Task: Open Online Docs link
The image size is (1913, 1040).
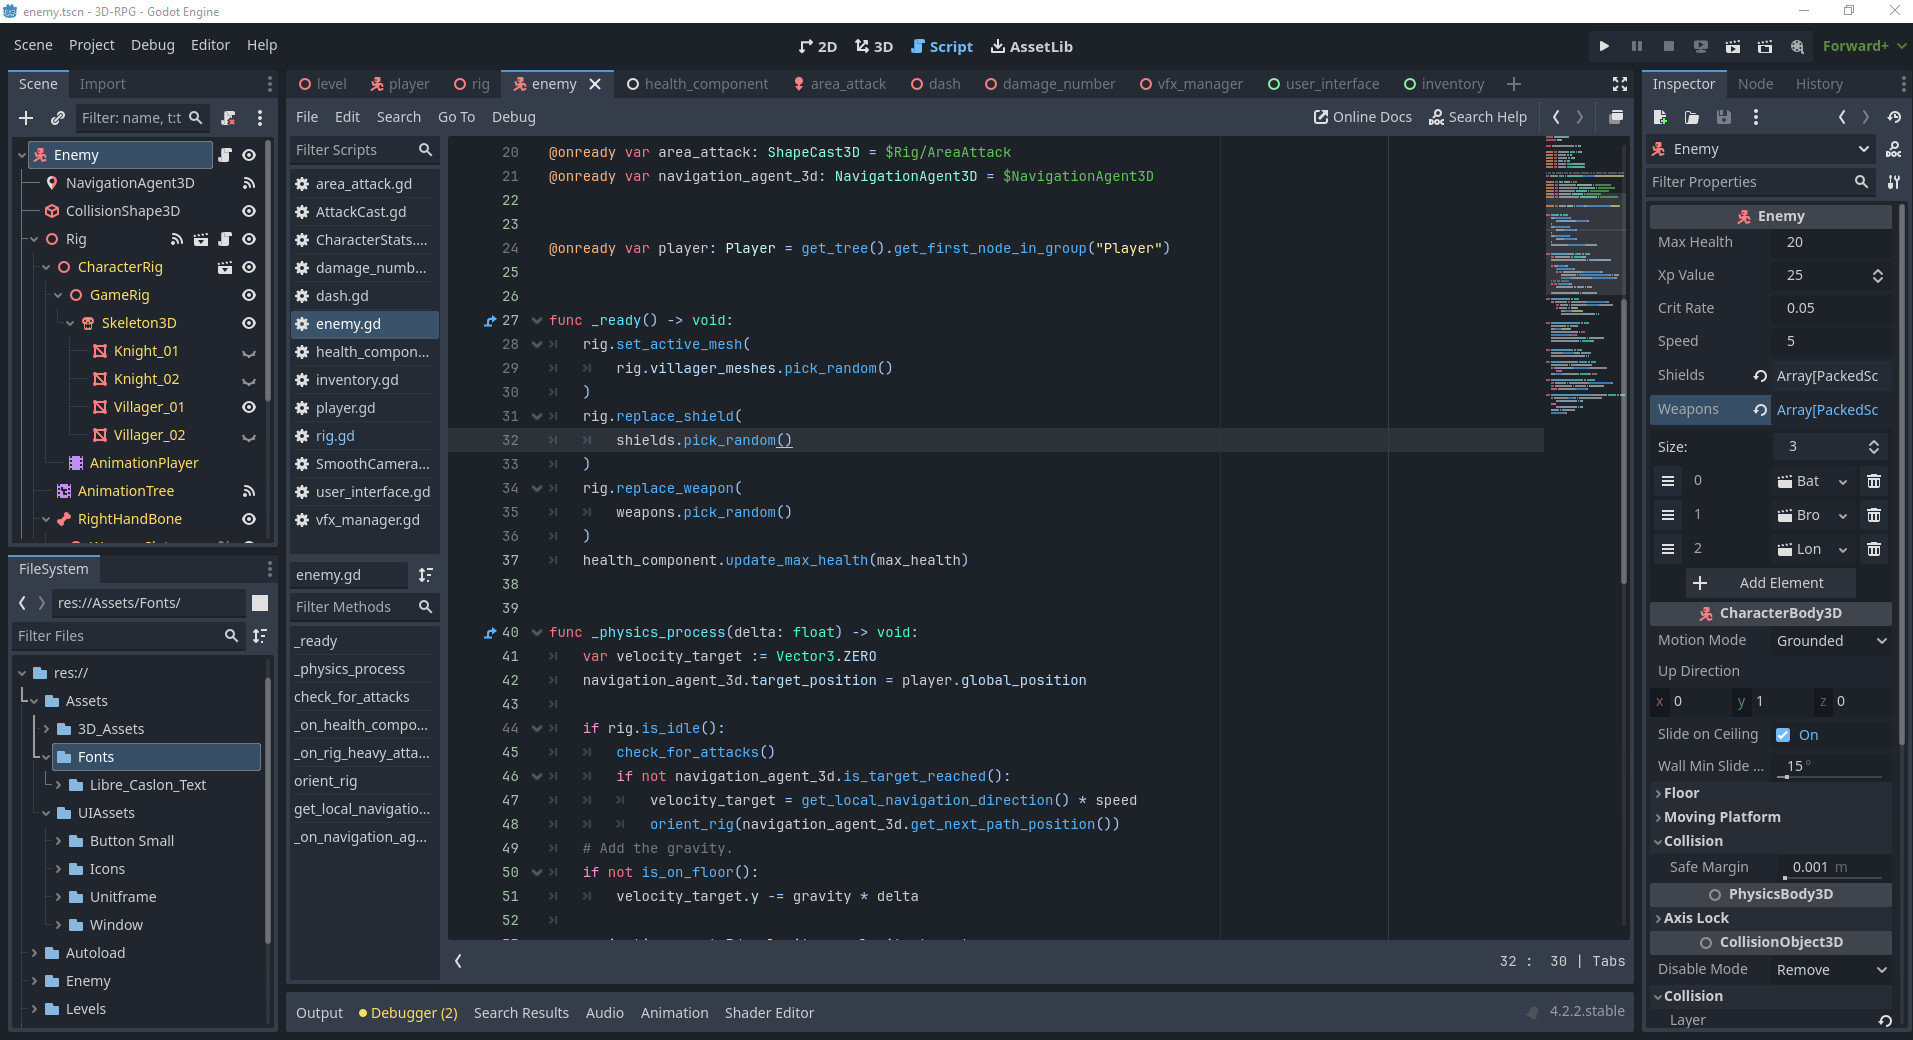Action: point(1362,117)
